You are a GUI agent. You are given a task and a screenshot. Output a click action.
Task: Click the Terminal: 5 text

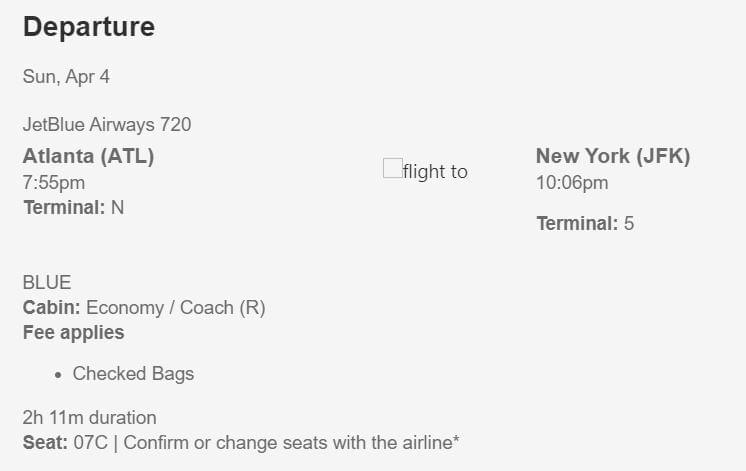point(585,223)
